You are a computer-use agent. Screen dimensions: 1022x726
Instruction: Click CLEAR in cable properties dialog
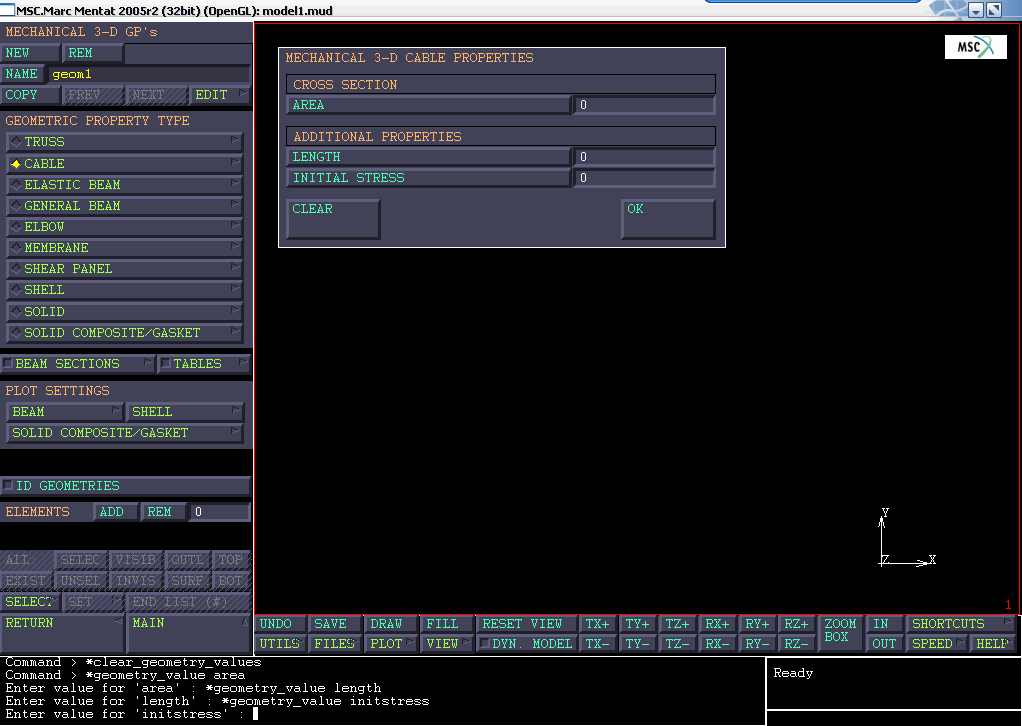333,219
